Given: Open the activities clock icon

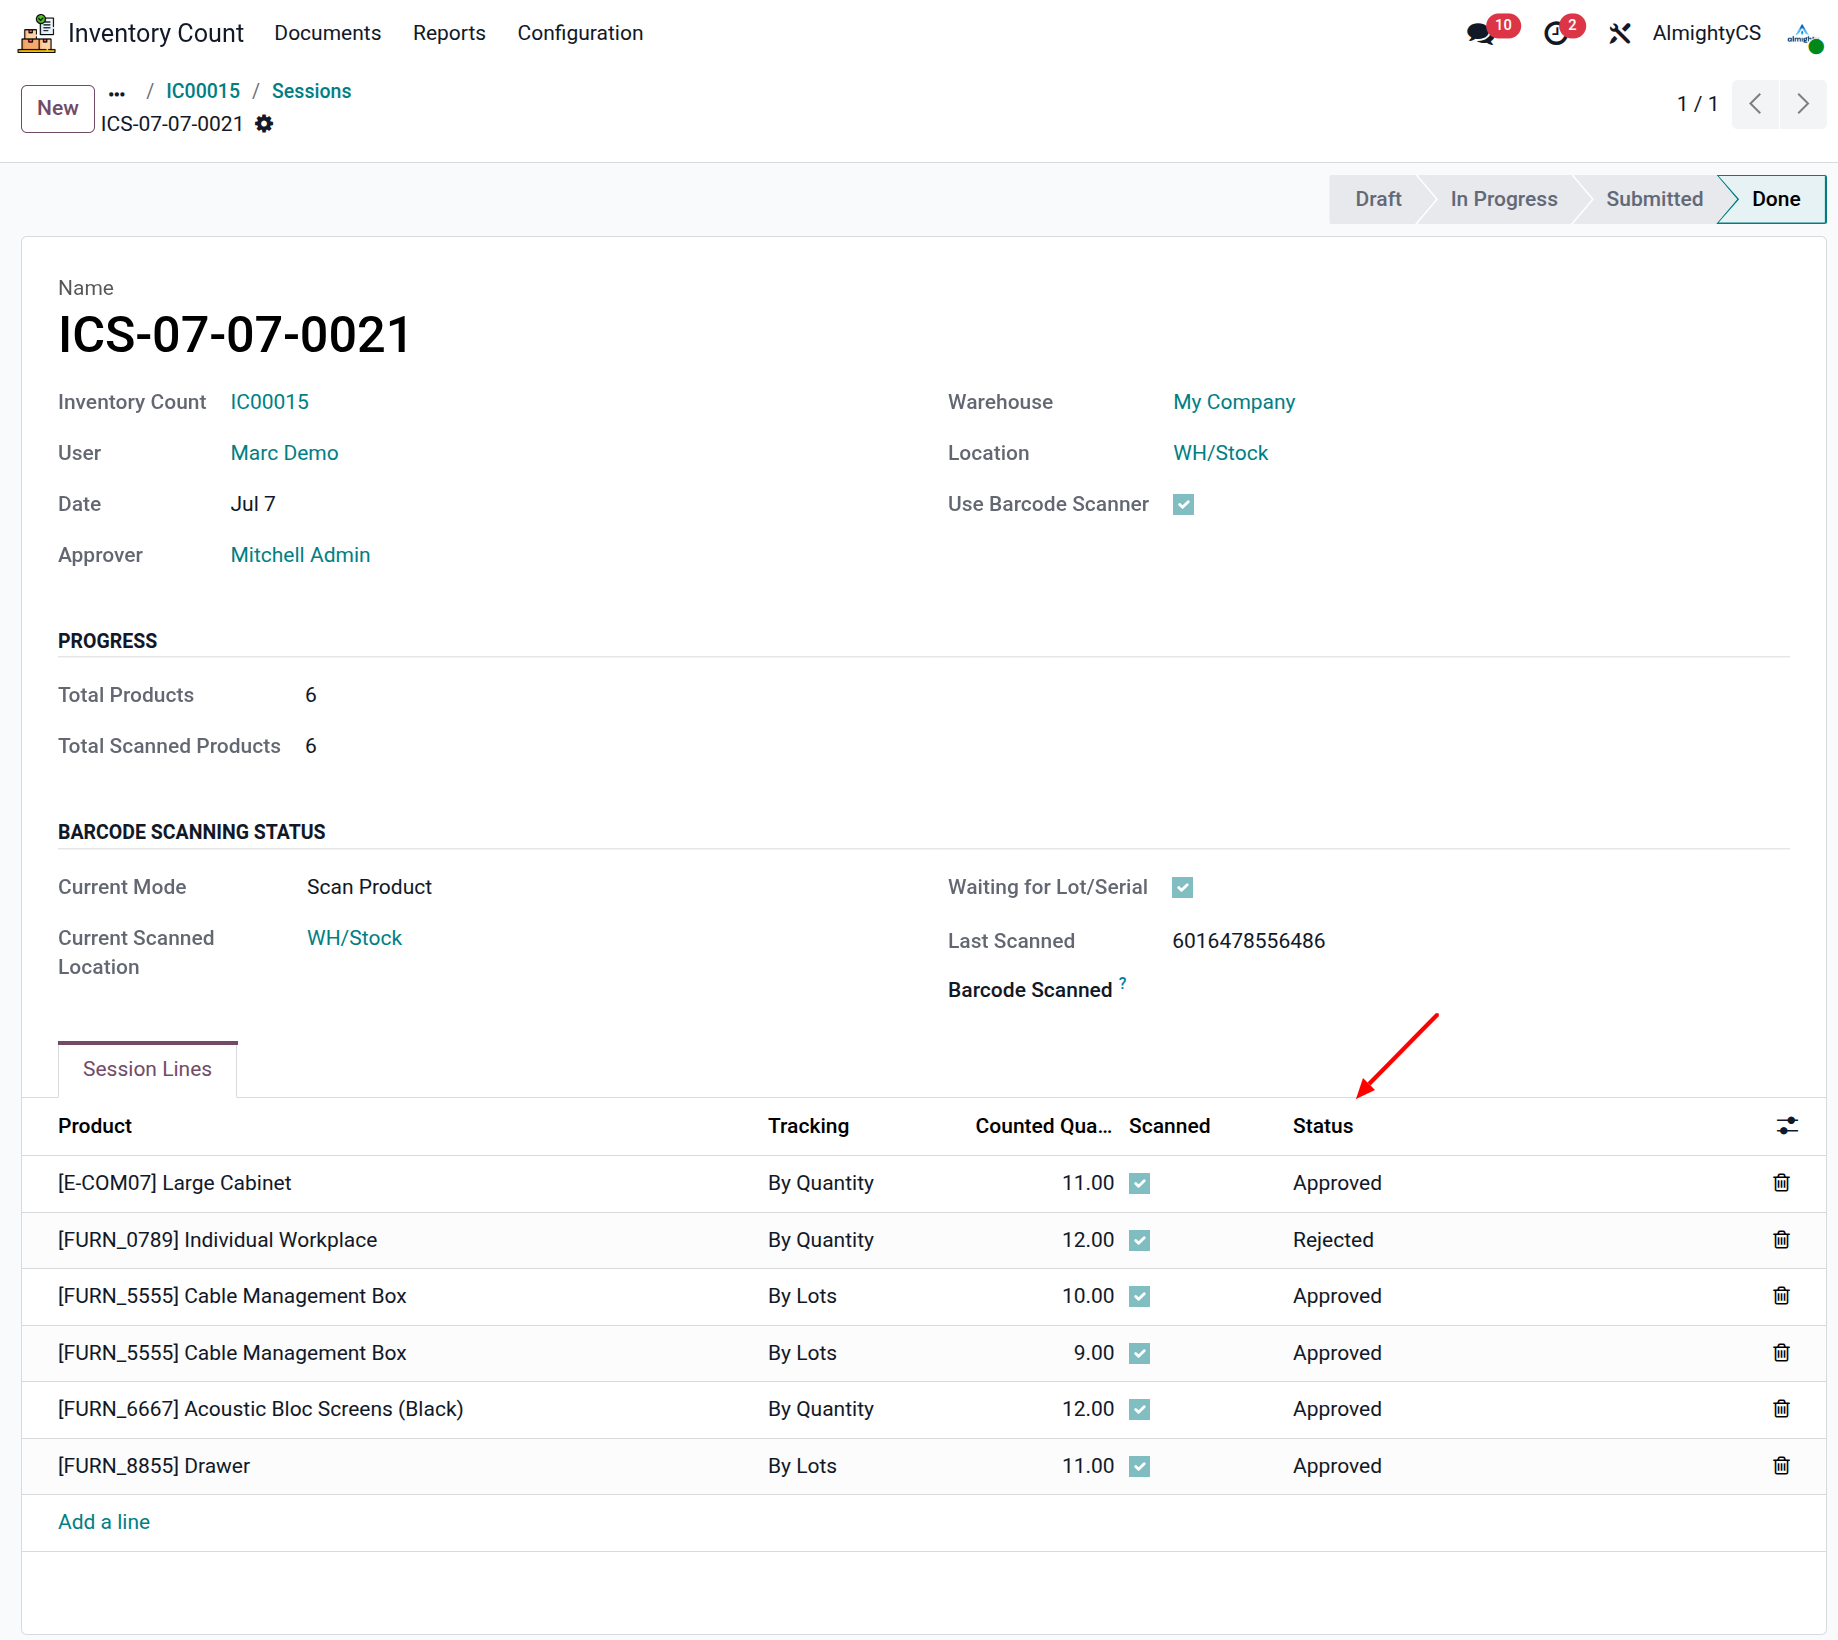Looking at the screenshot, I should pos(1556,33).
